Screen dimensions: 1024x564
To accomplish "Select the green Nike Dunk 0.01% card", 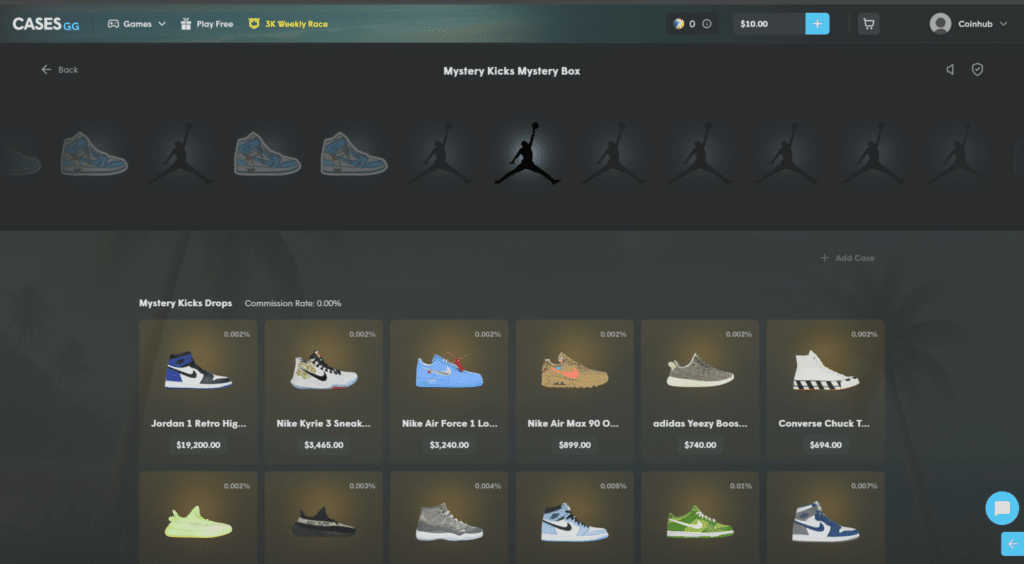I will click(699, 518).
